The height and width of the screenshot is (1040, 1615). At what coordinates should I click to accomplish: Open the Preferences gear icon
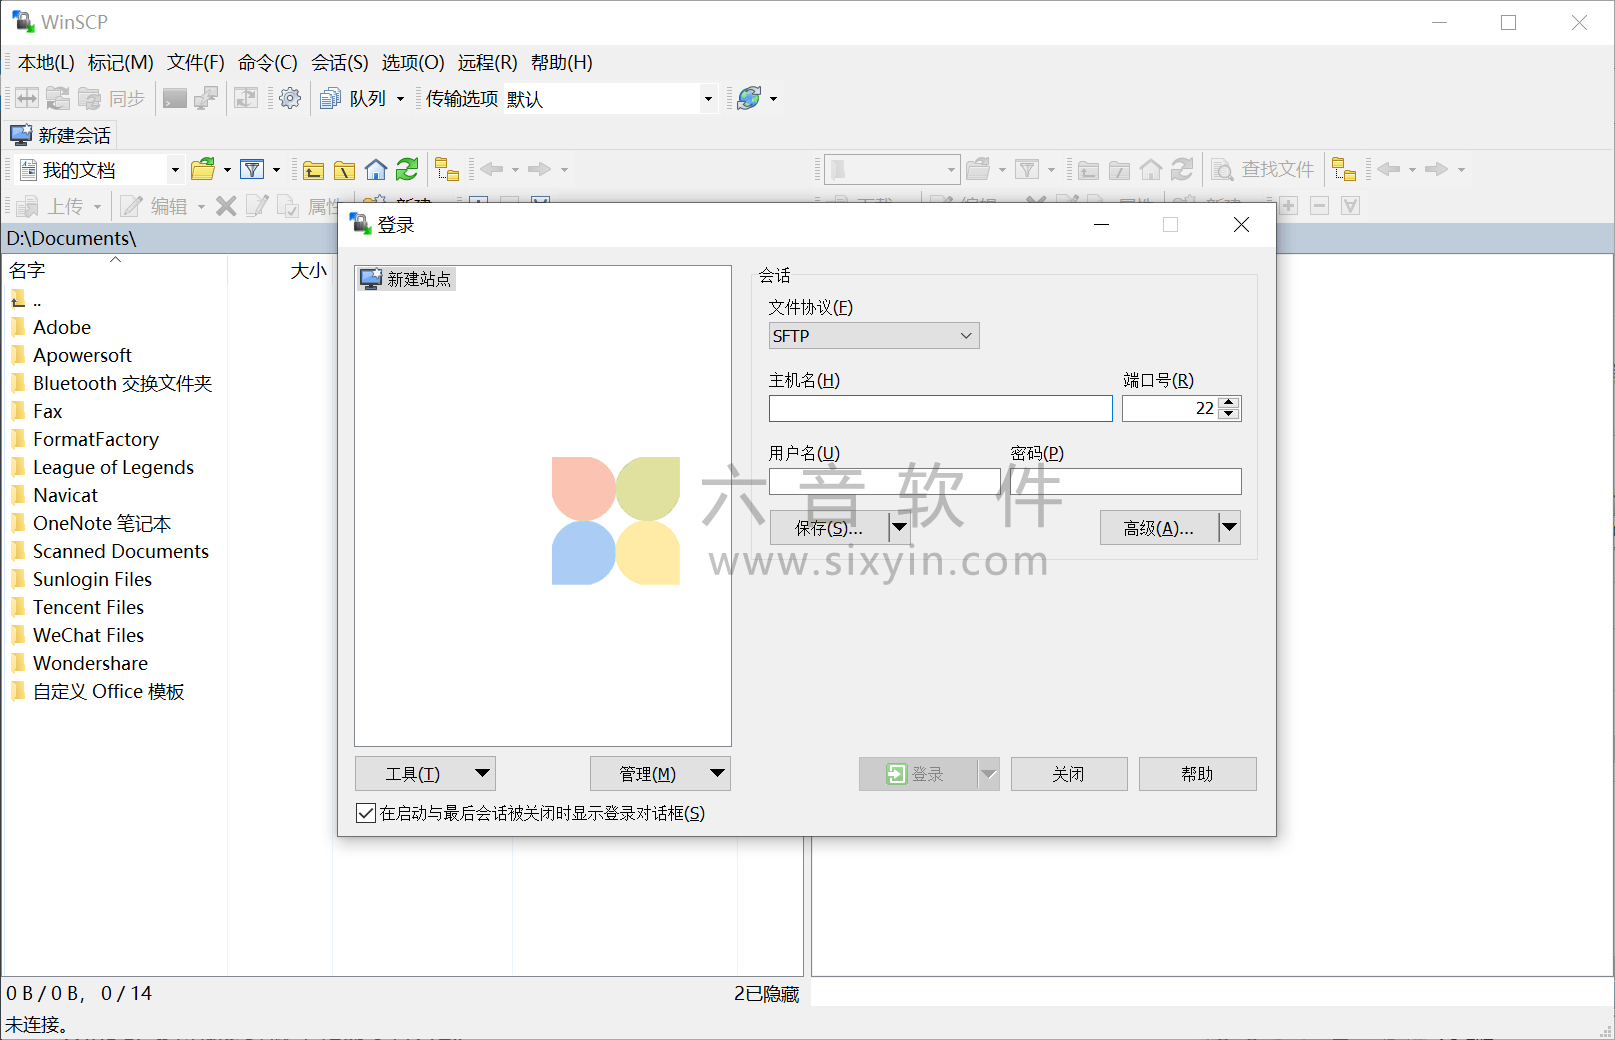coord(290,98)
